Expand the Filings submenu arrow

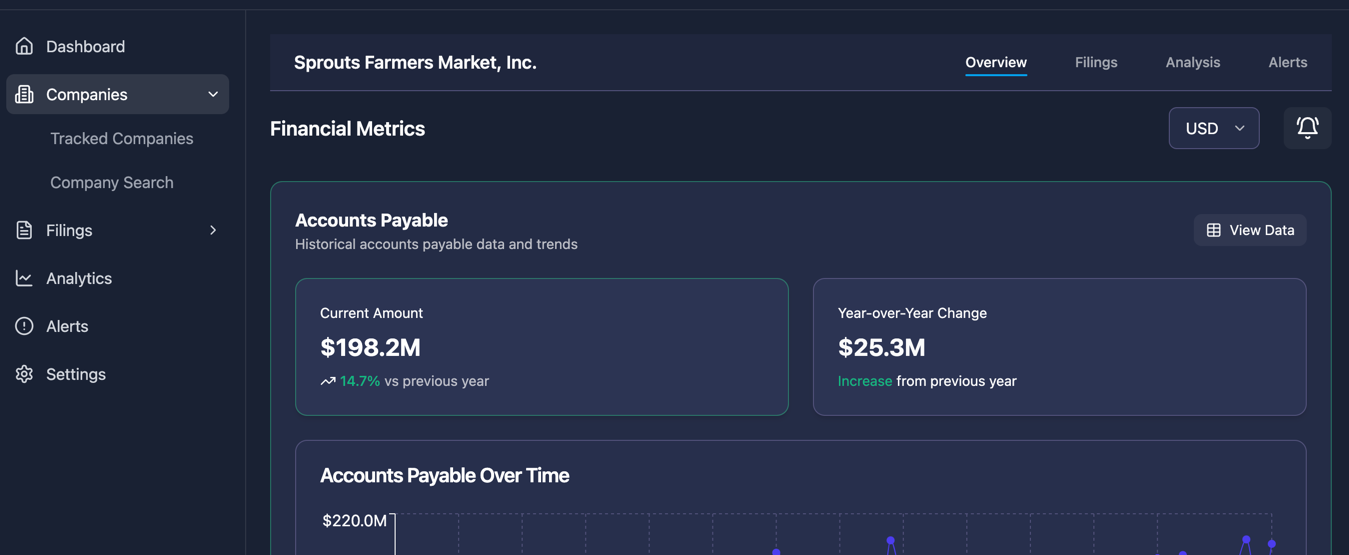click(213, 230)
